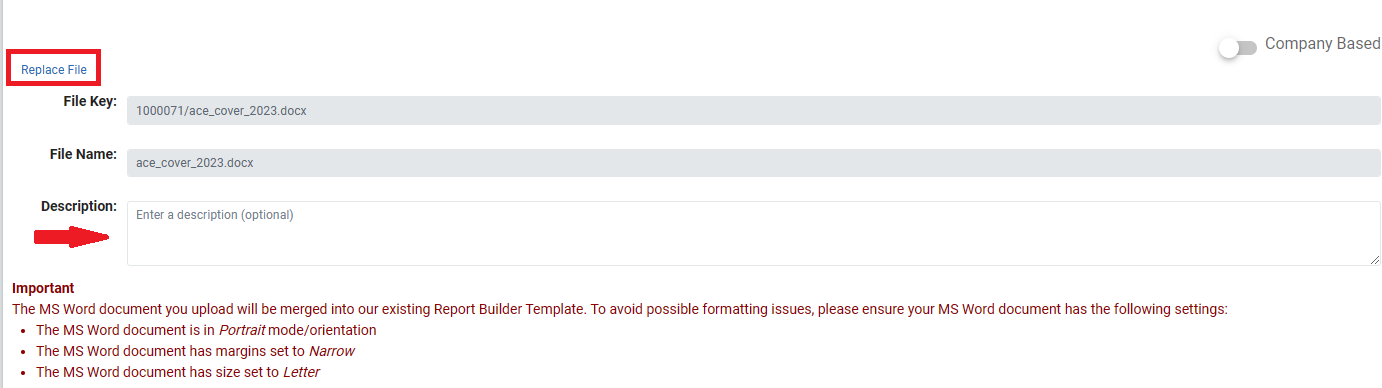Image resolution: width=1382 pixels, height=388 pixels.
Task: Click the 'Report Builder Template' text in notice
Action: pyautogui.click(x=508, y=309)
